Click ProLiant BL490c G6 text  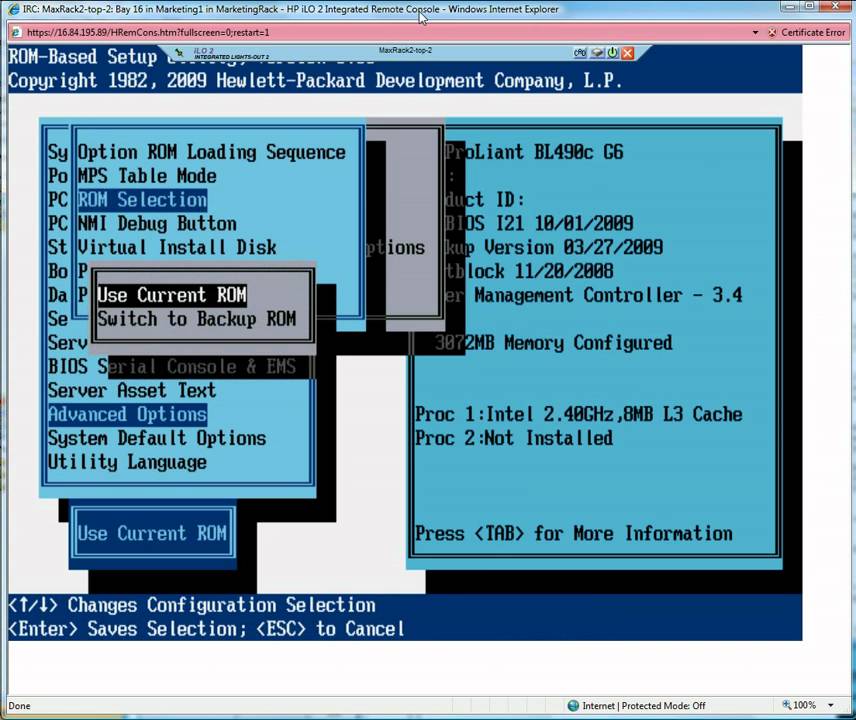pos(534,152)
